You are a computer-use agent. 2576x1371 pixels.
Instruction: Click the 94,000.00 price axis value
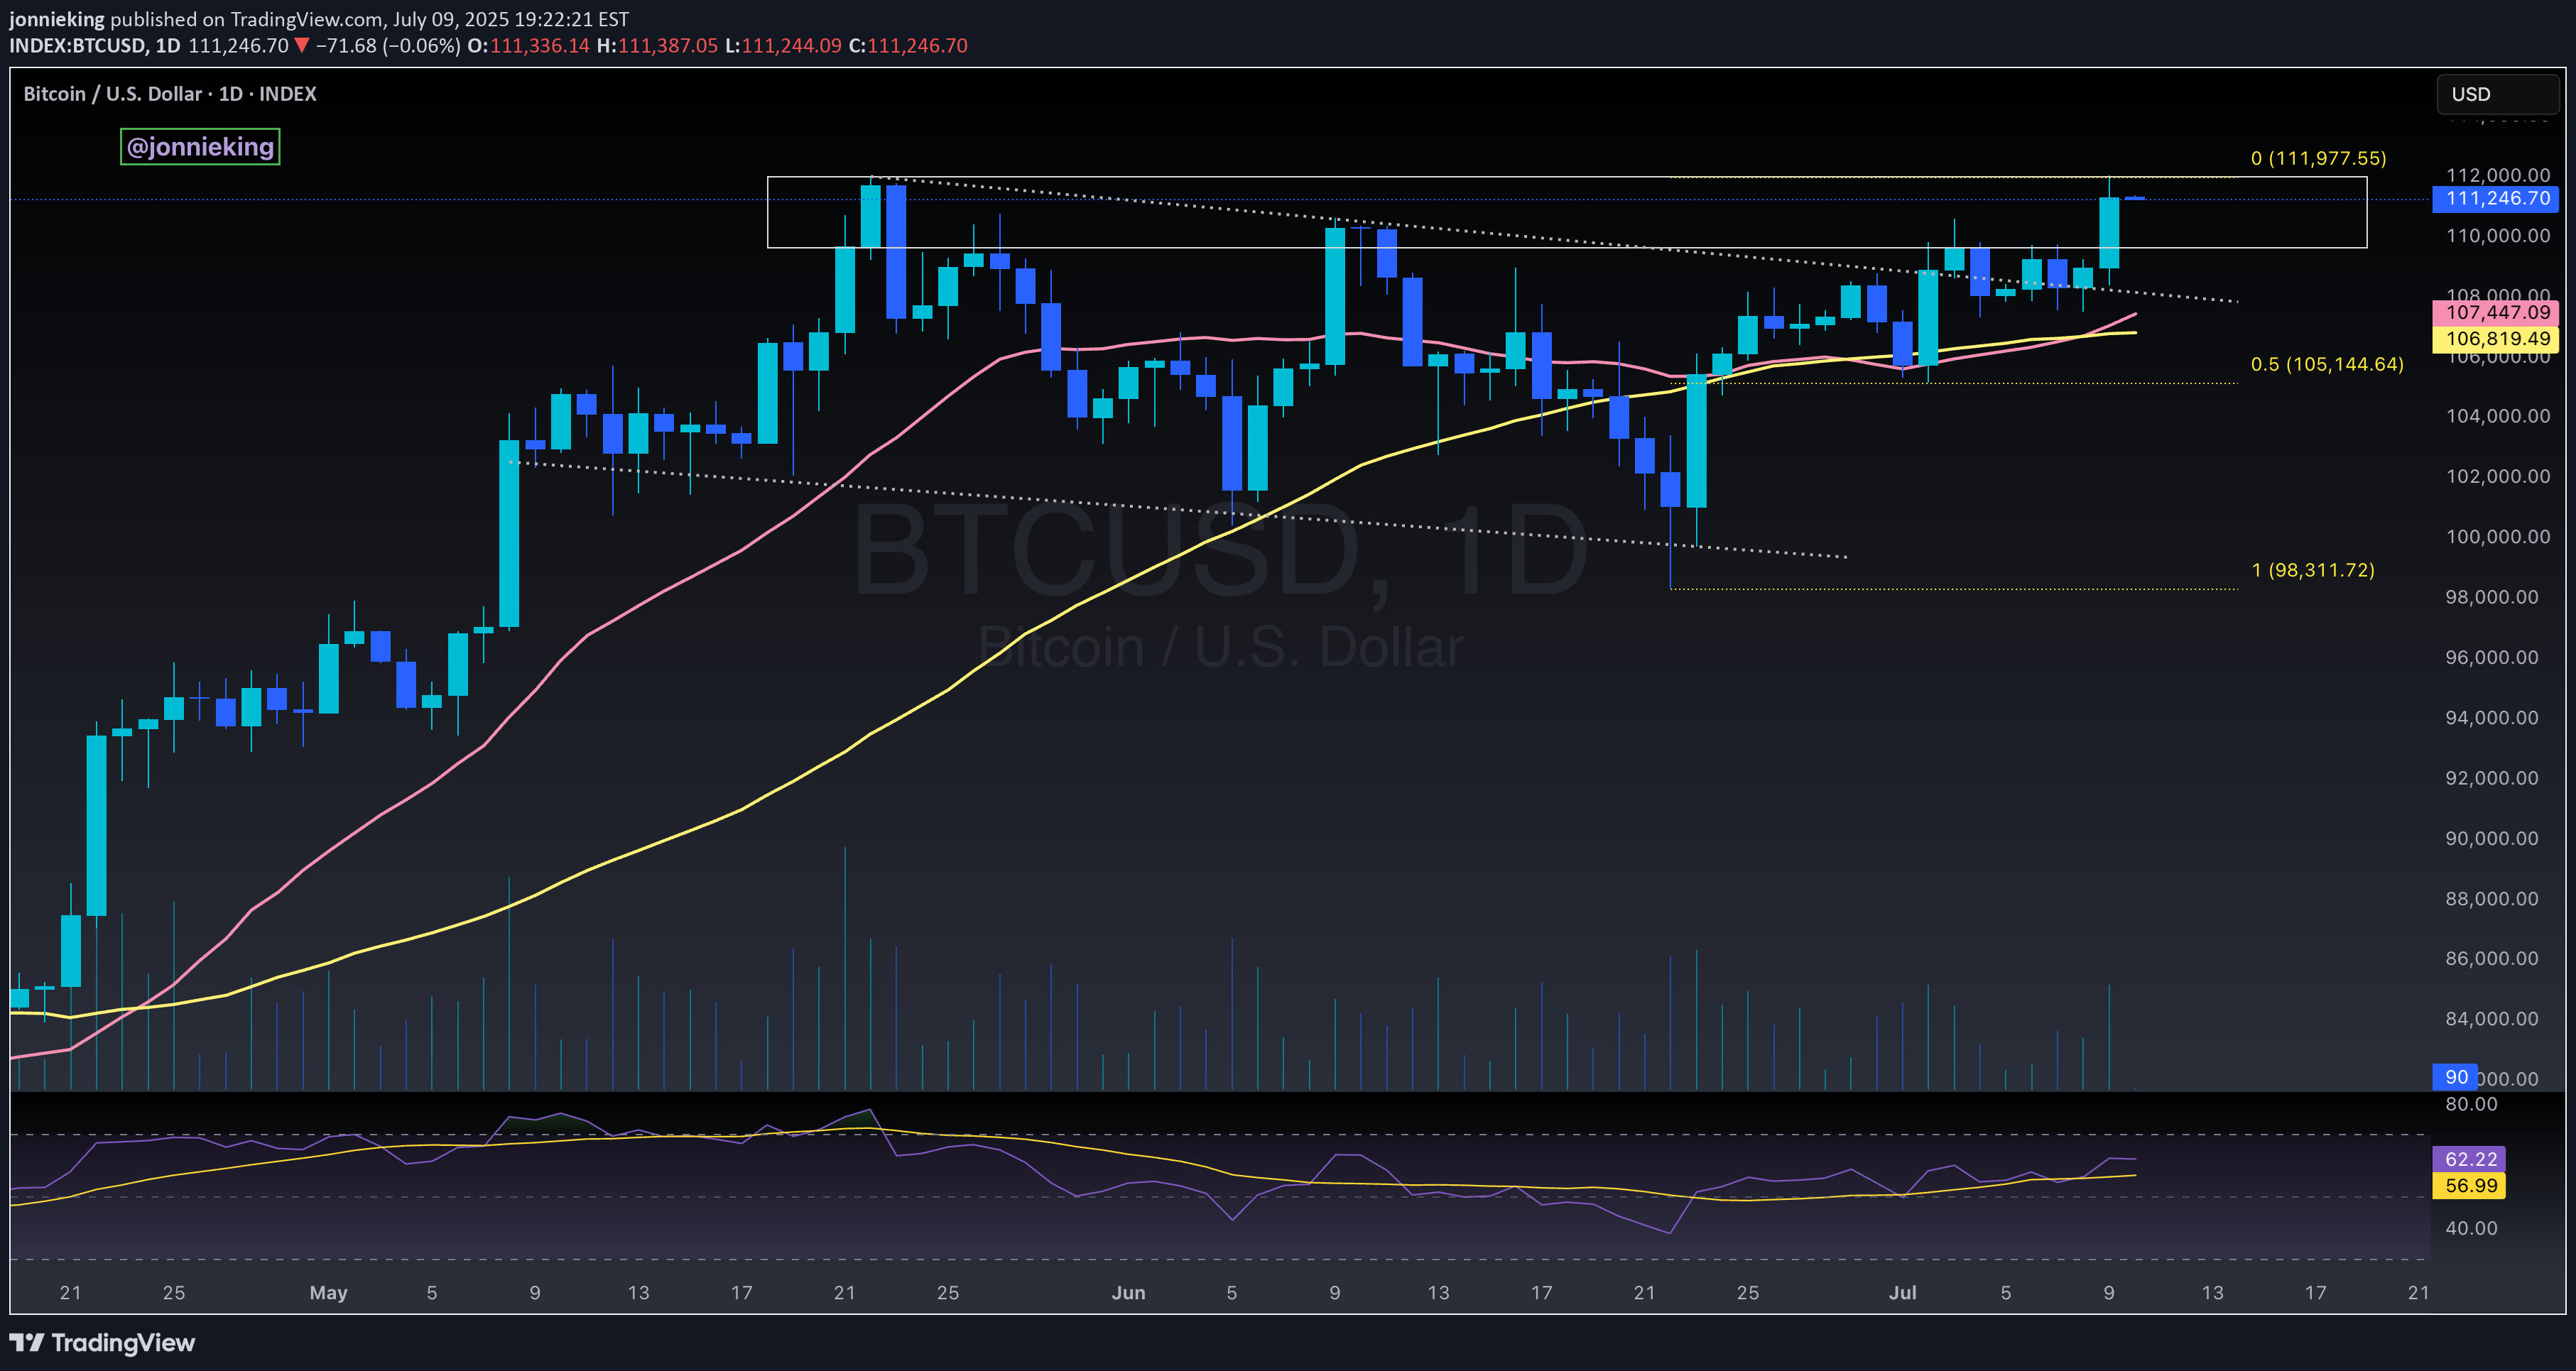tap(2492, 717)
